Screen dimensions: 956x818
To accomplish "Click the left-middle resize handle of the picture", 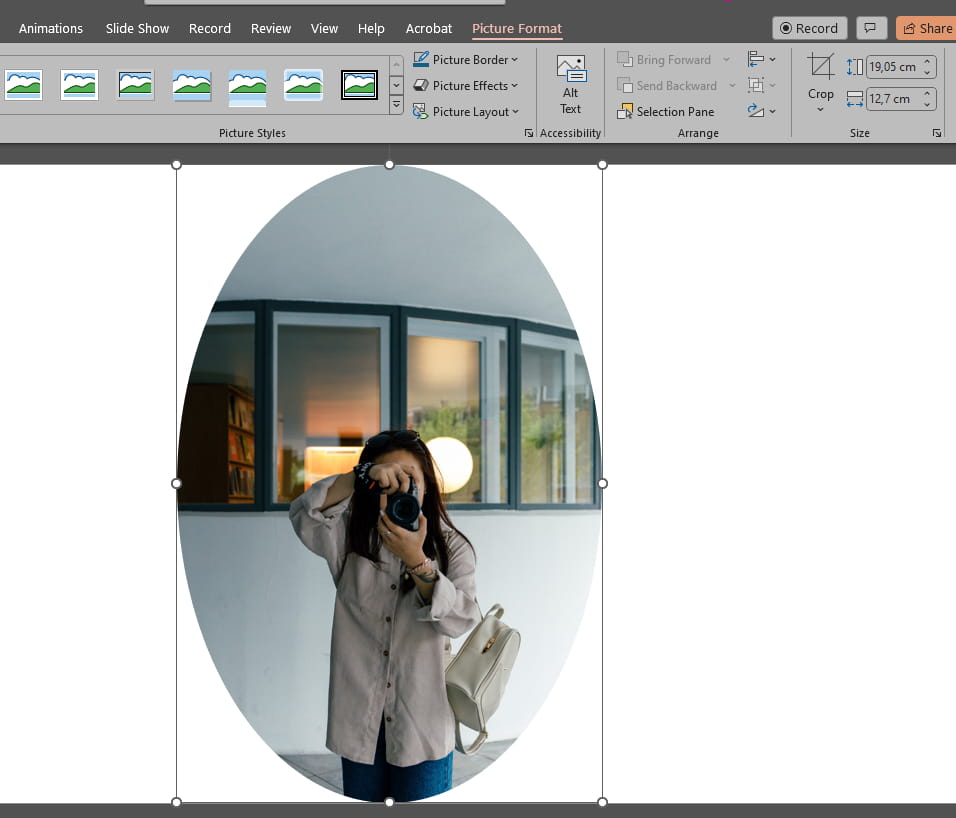I will 176,483.
